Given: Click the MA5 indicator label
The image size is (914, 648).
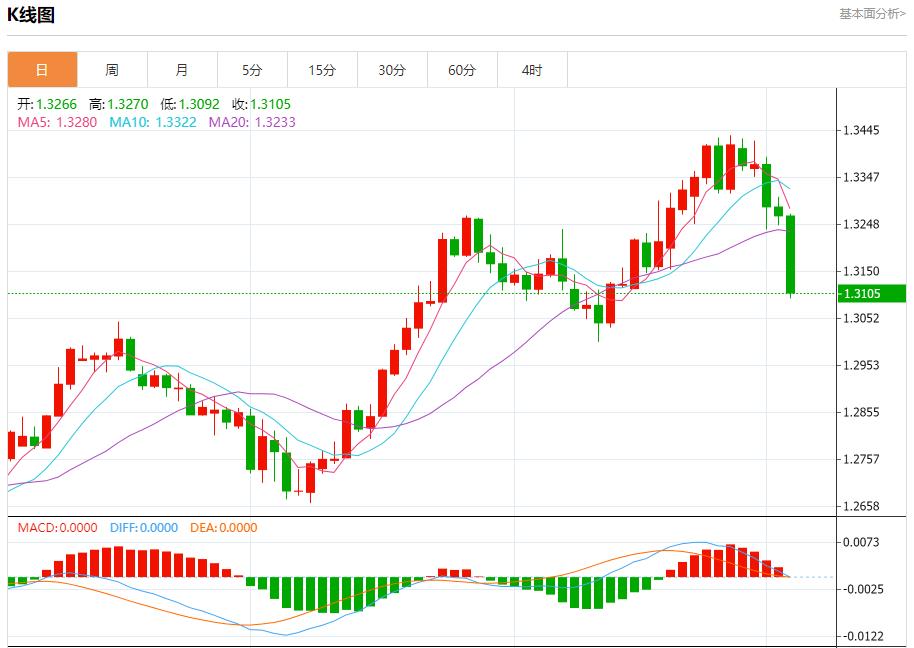Looking at the screenshot, I should pos(57,122).
